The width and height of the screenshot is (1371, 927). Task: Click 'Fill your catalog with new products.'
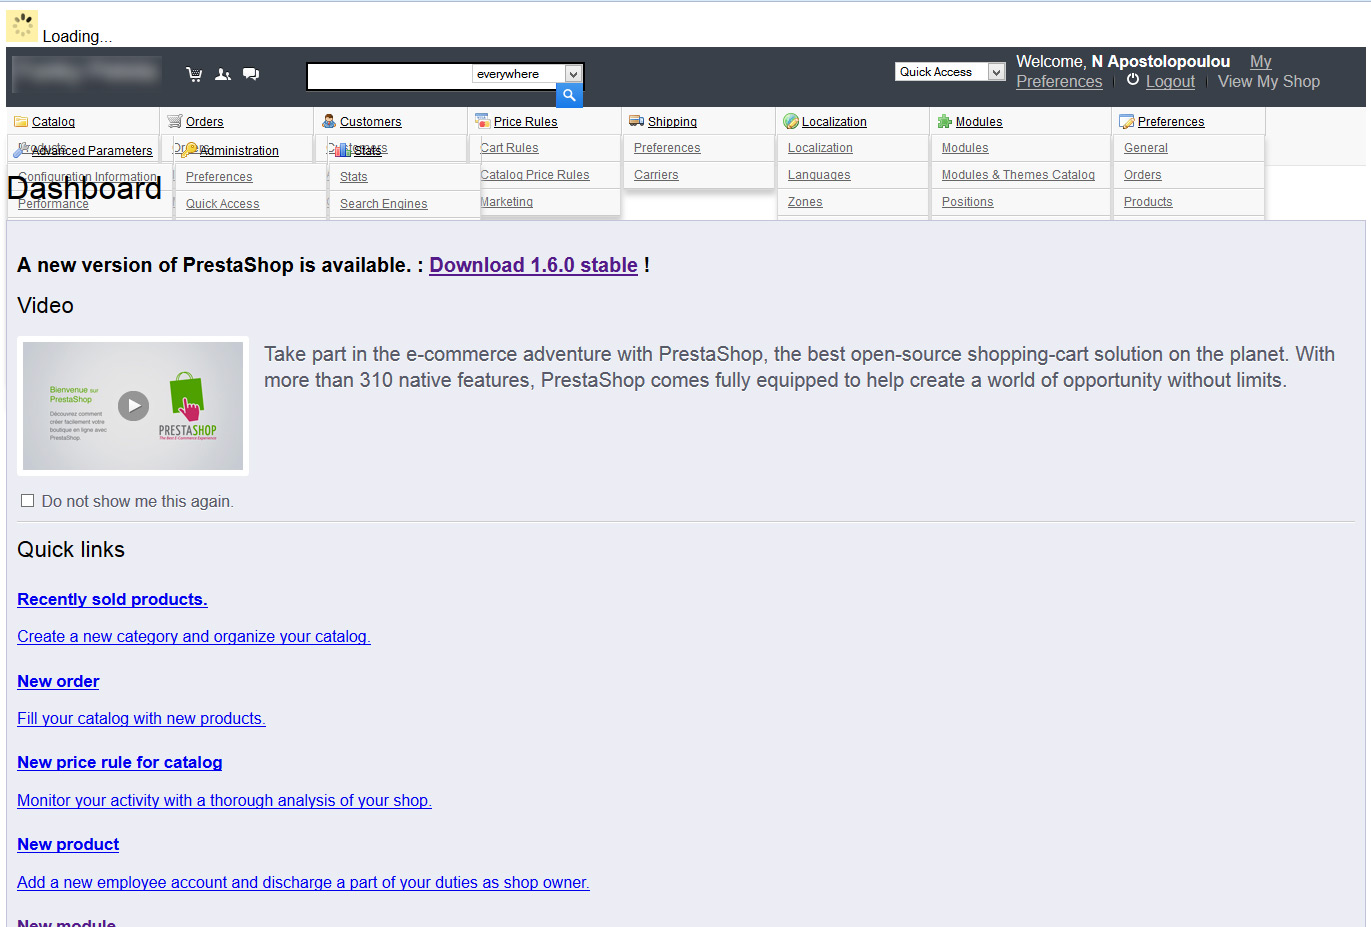[141, 718]
